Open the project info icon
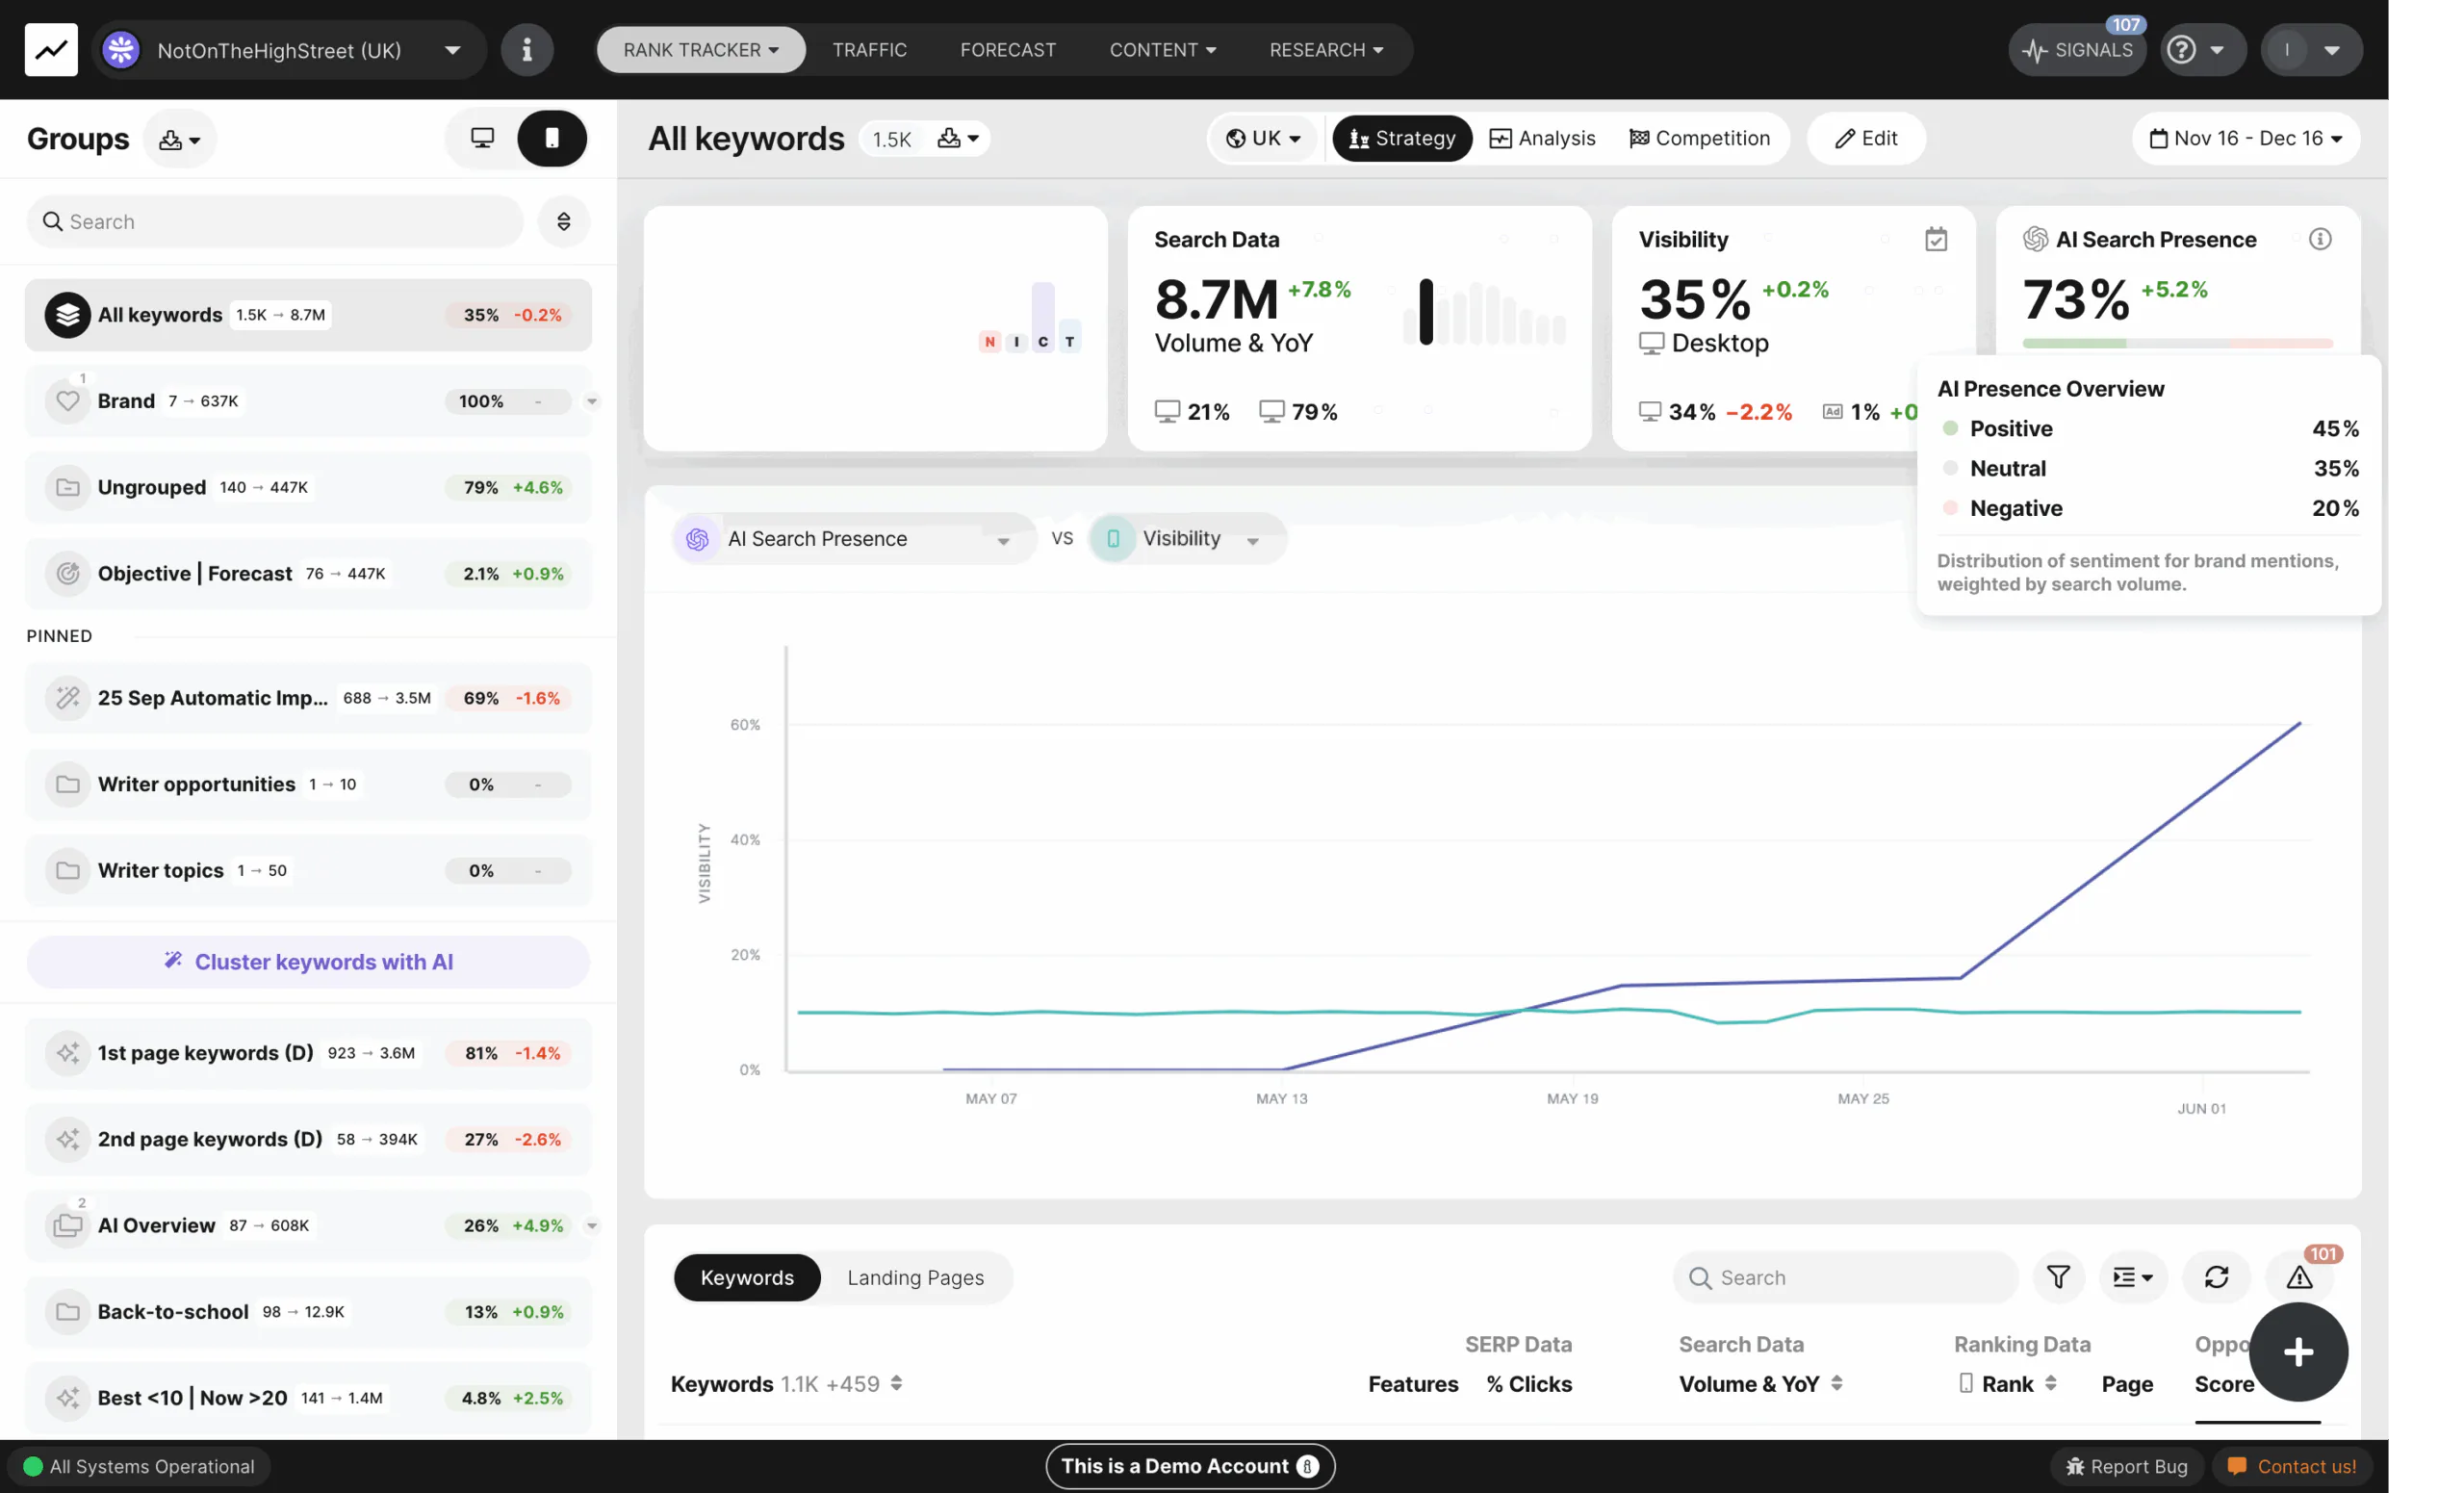Image resolution: width=2464 pixels, height=1493 pixels. [527, 50]
